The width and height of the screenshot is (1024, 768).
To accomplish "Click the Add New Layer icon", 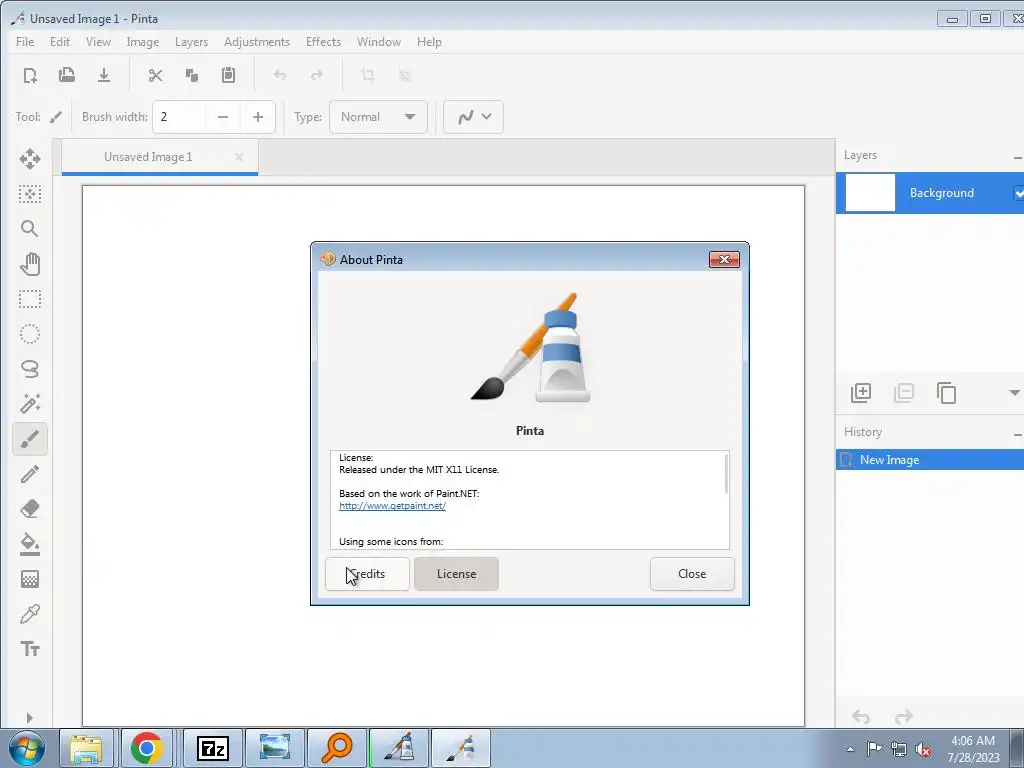I will pos(861,392).
